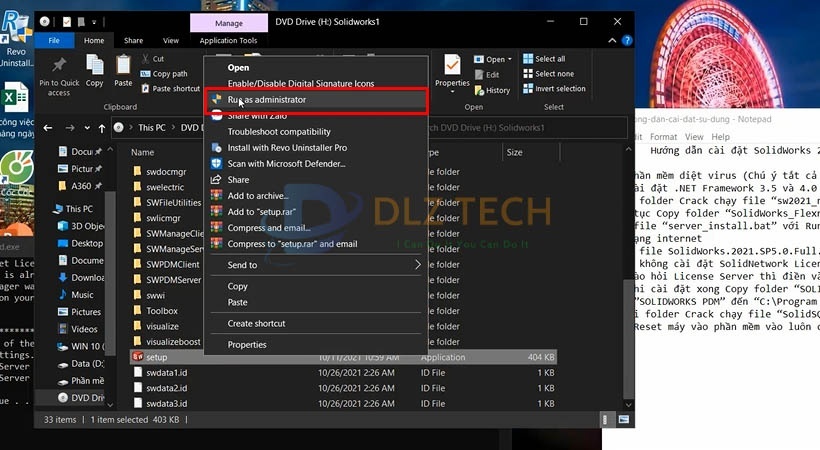Switch to the Share ribbon tab
The width and height of the screenshot is (820, 450).
pos(133,40)
